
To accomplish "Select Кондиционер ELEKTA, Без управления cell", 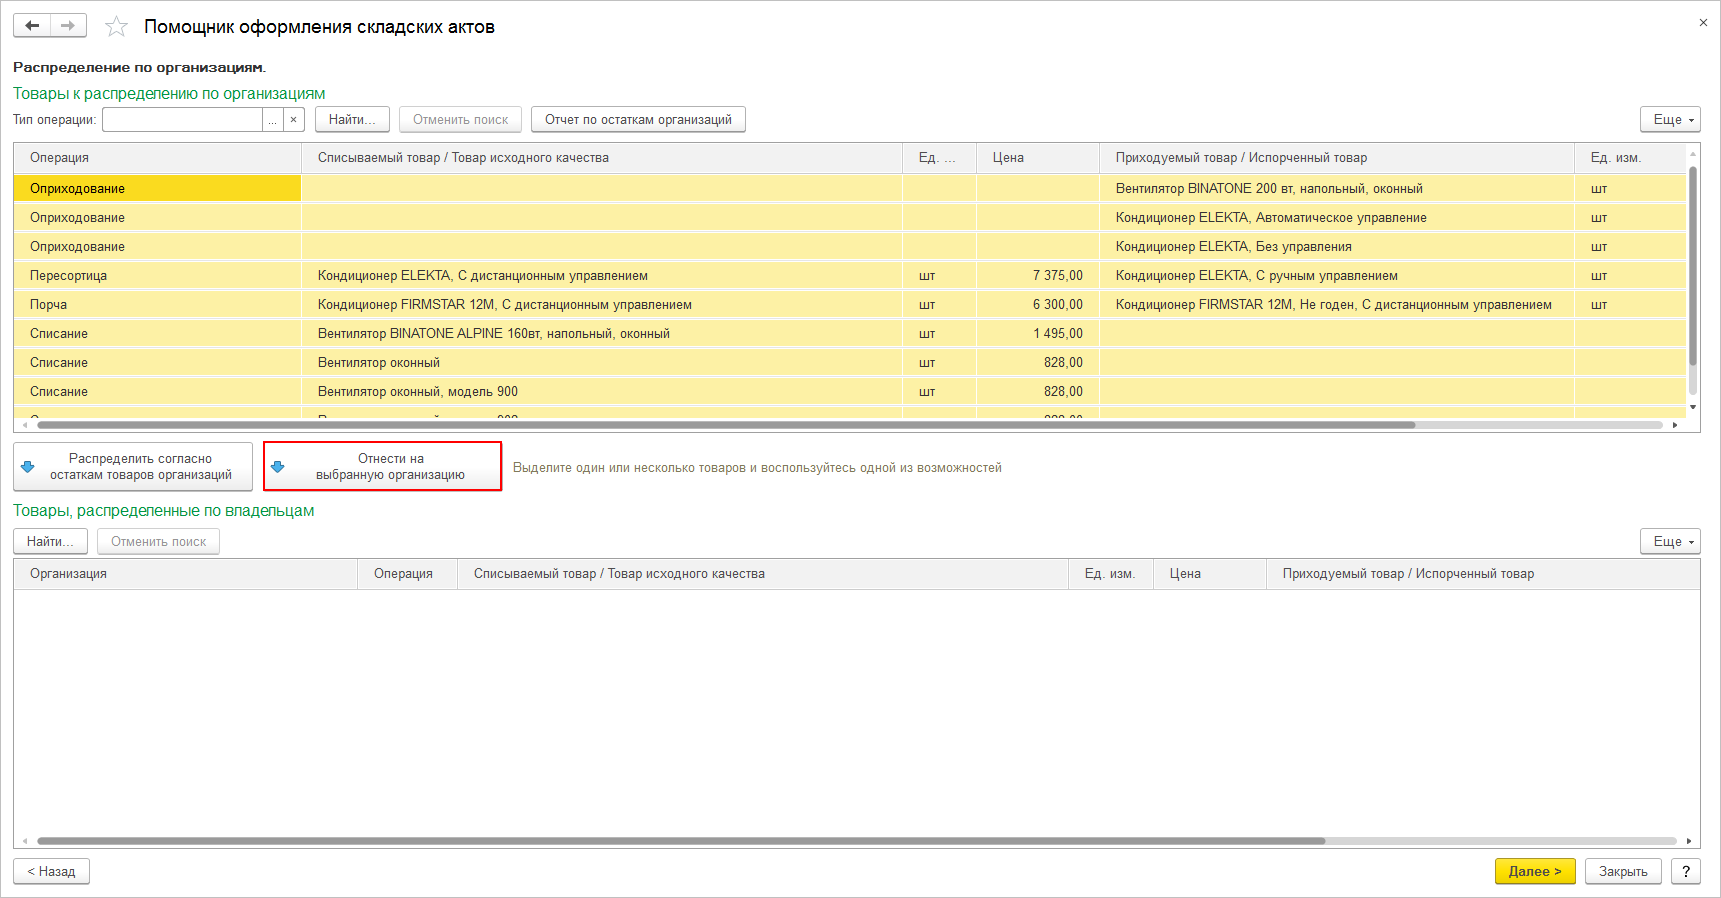I will click(x=1337, y=247).
